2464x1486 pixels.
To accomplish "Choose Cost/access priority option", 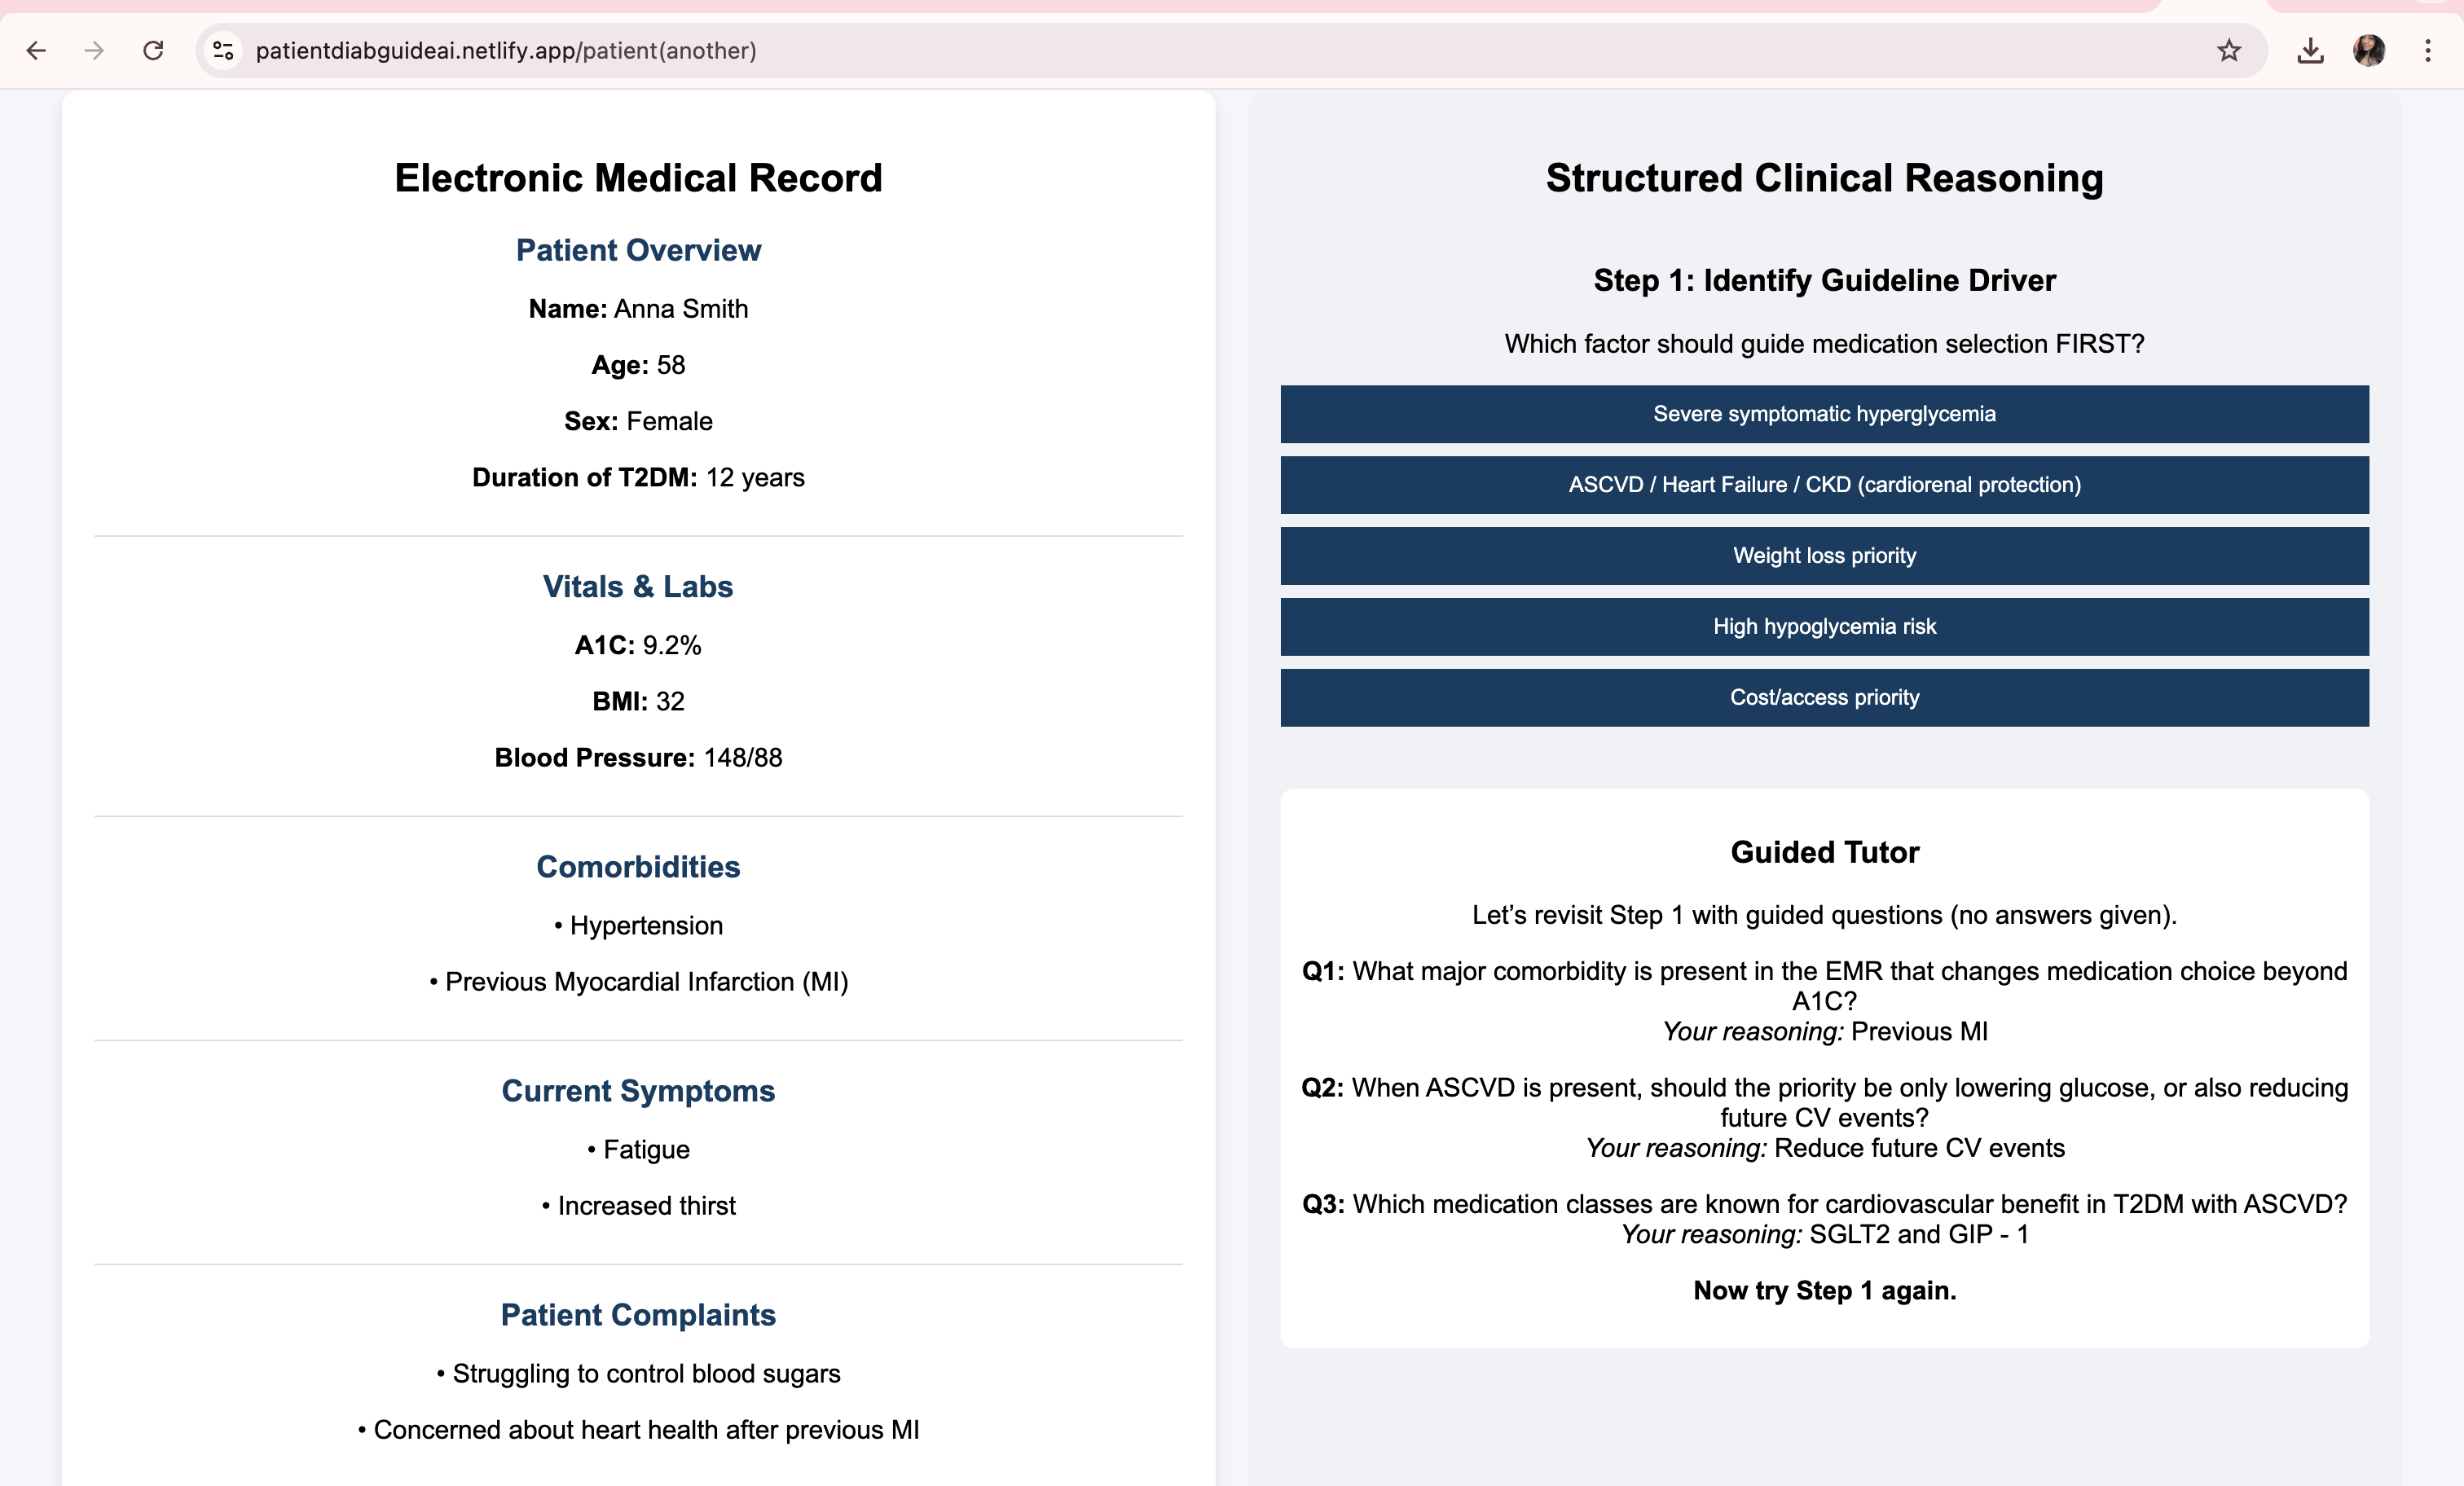I will click(1824, 698).
